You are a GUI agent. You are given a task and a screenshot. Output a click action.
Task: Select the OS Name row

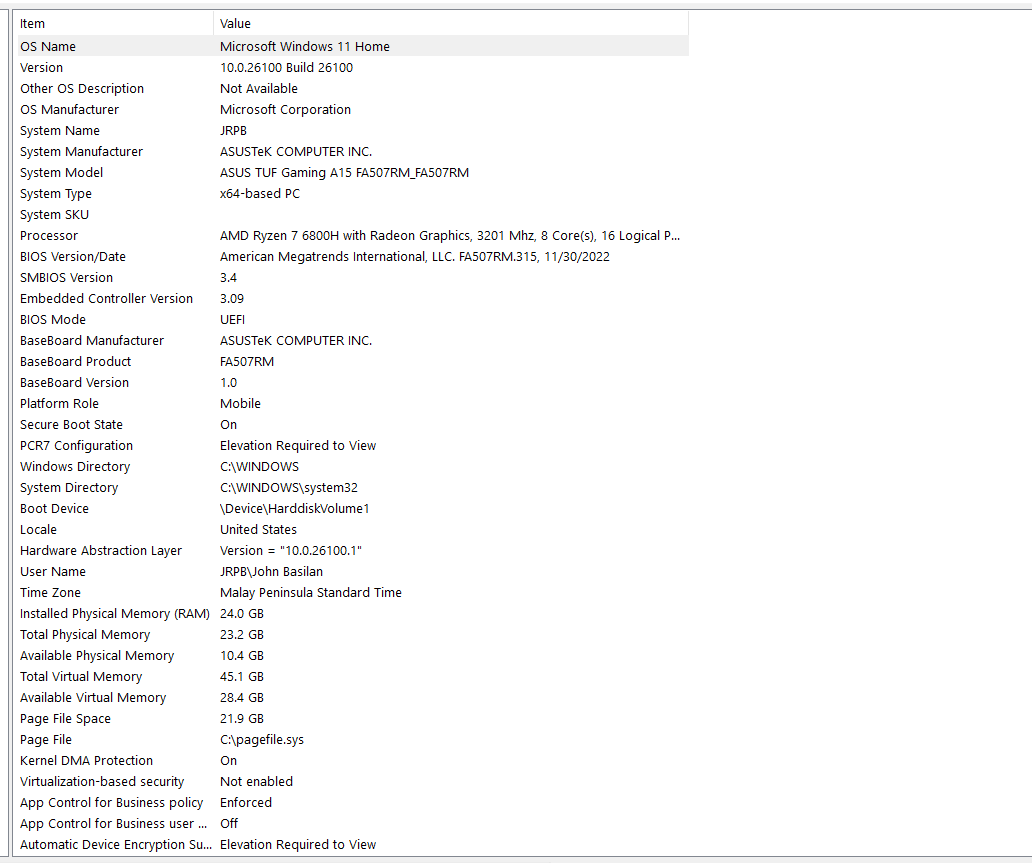351,46
